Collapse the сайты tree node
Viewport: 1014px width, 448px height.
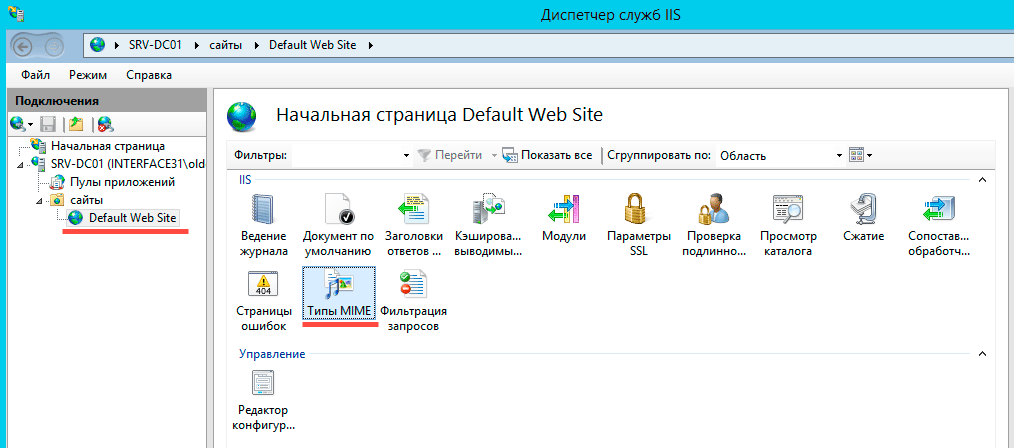[x=39, y=201]
